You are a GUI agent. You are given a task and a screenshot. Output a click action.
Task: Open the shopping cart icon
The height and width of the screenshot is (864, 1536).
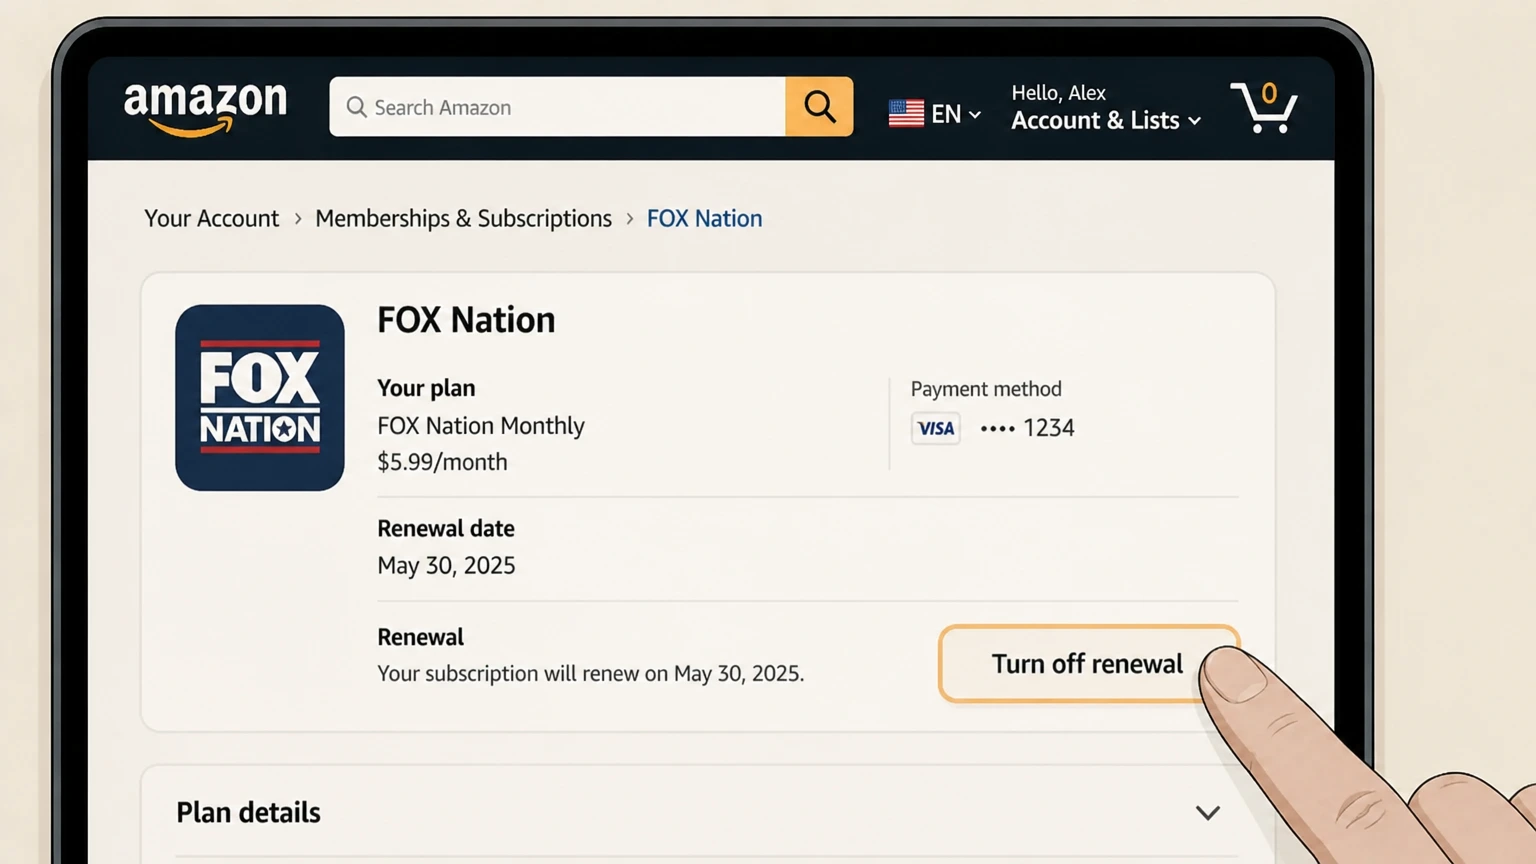click(x=1264, y=107)
